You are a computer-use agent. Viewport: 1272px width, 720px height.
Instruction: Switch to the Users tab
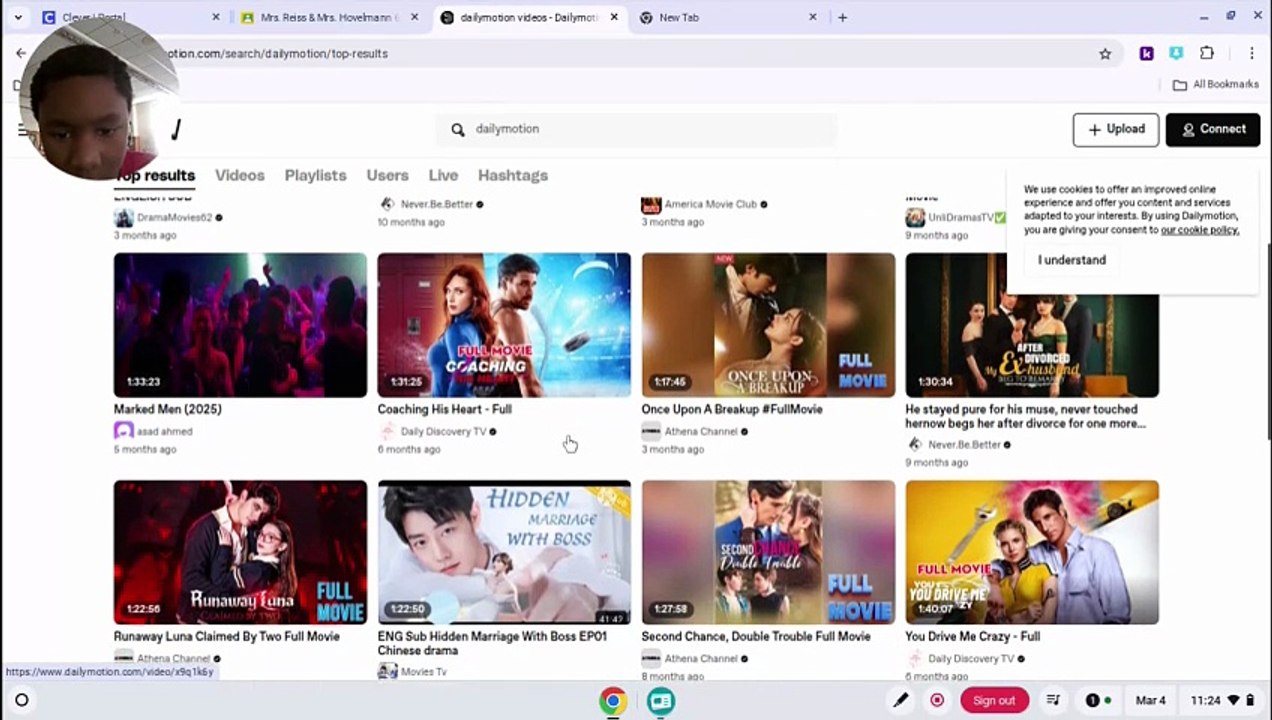click(387, 175)
